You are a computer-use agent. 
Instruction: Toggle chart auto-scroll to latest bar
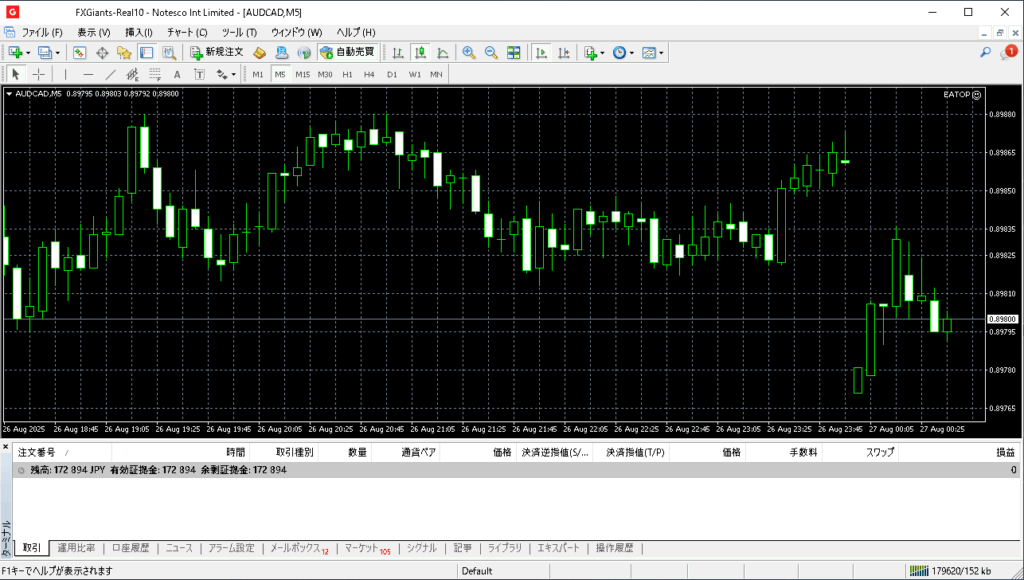pos(541,52)
